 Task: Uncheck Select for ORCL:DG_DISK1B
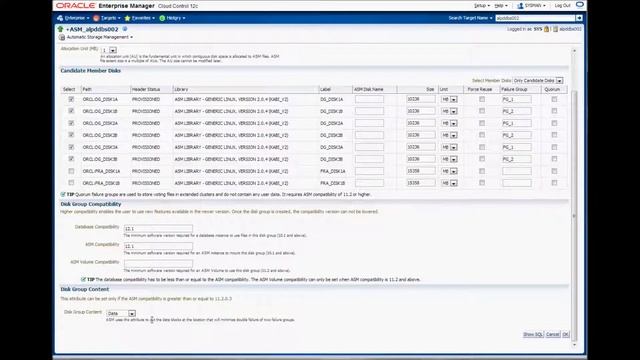[x=71, y=111]
